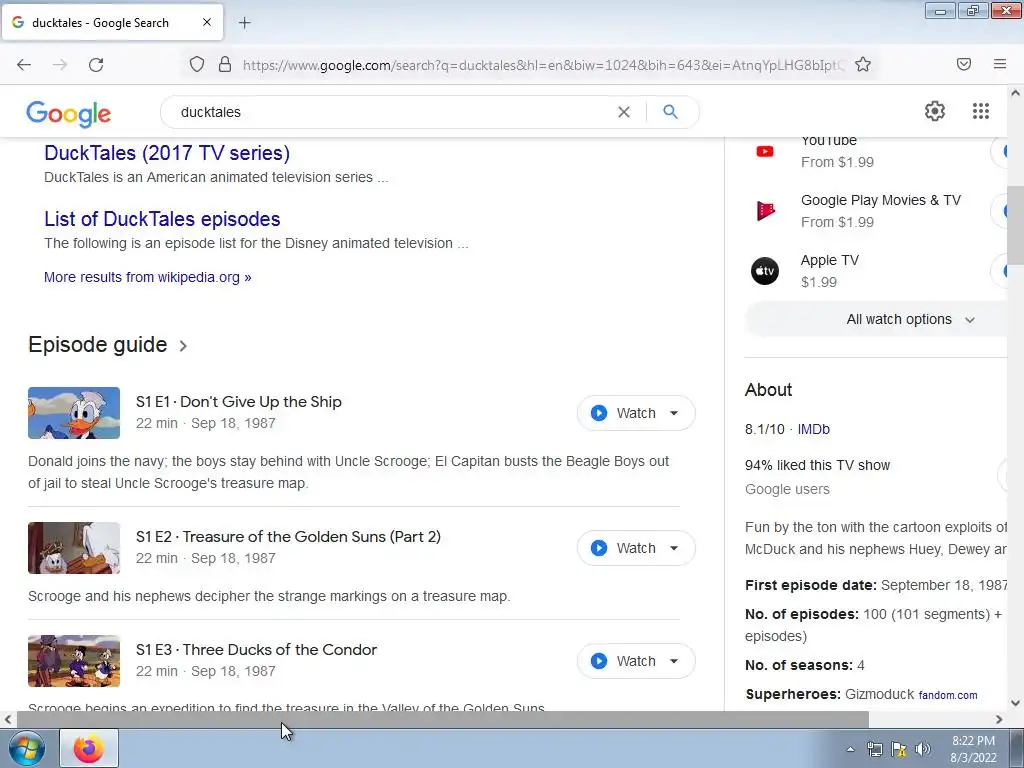
Task: Save page to Pocket
Action: pos(964,64)
